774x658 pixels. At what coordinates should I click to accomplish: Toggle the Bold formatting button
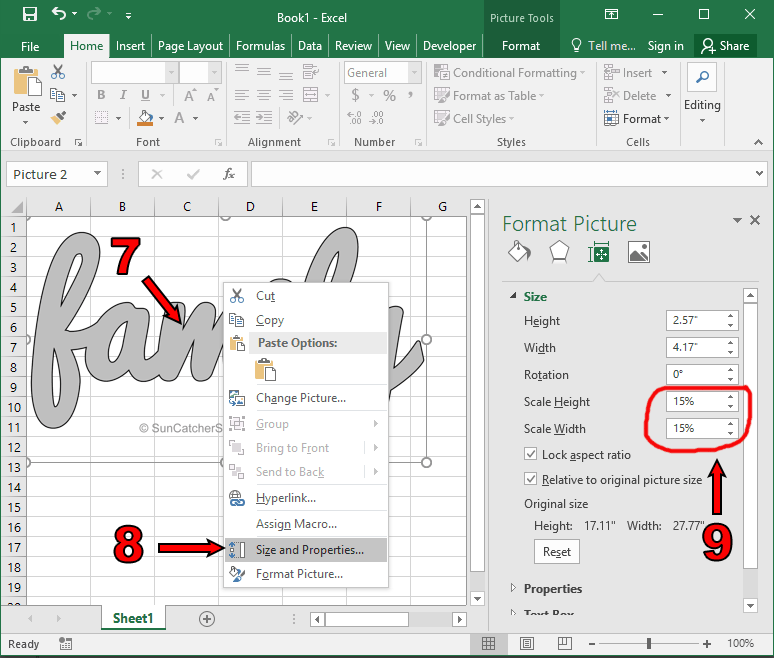101,96
